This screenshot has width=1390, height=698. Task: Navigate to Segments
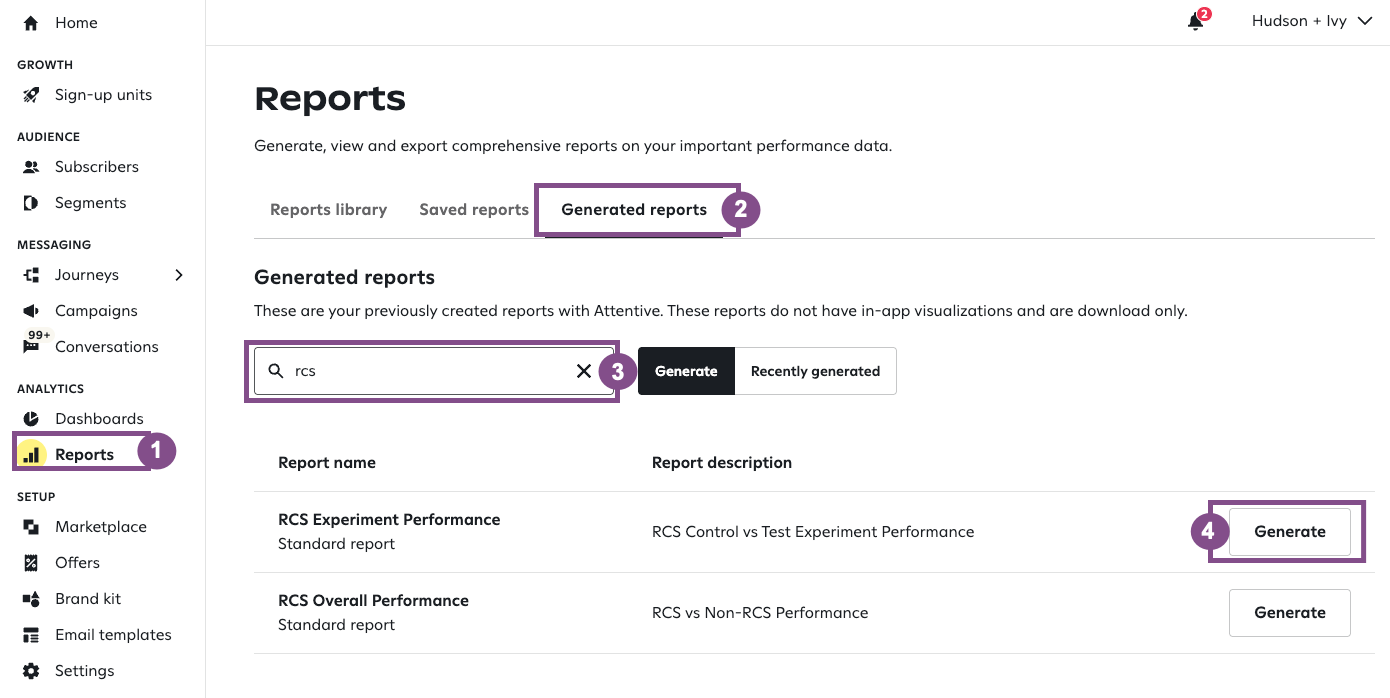pos(91,202)
